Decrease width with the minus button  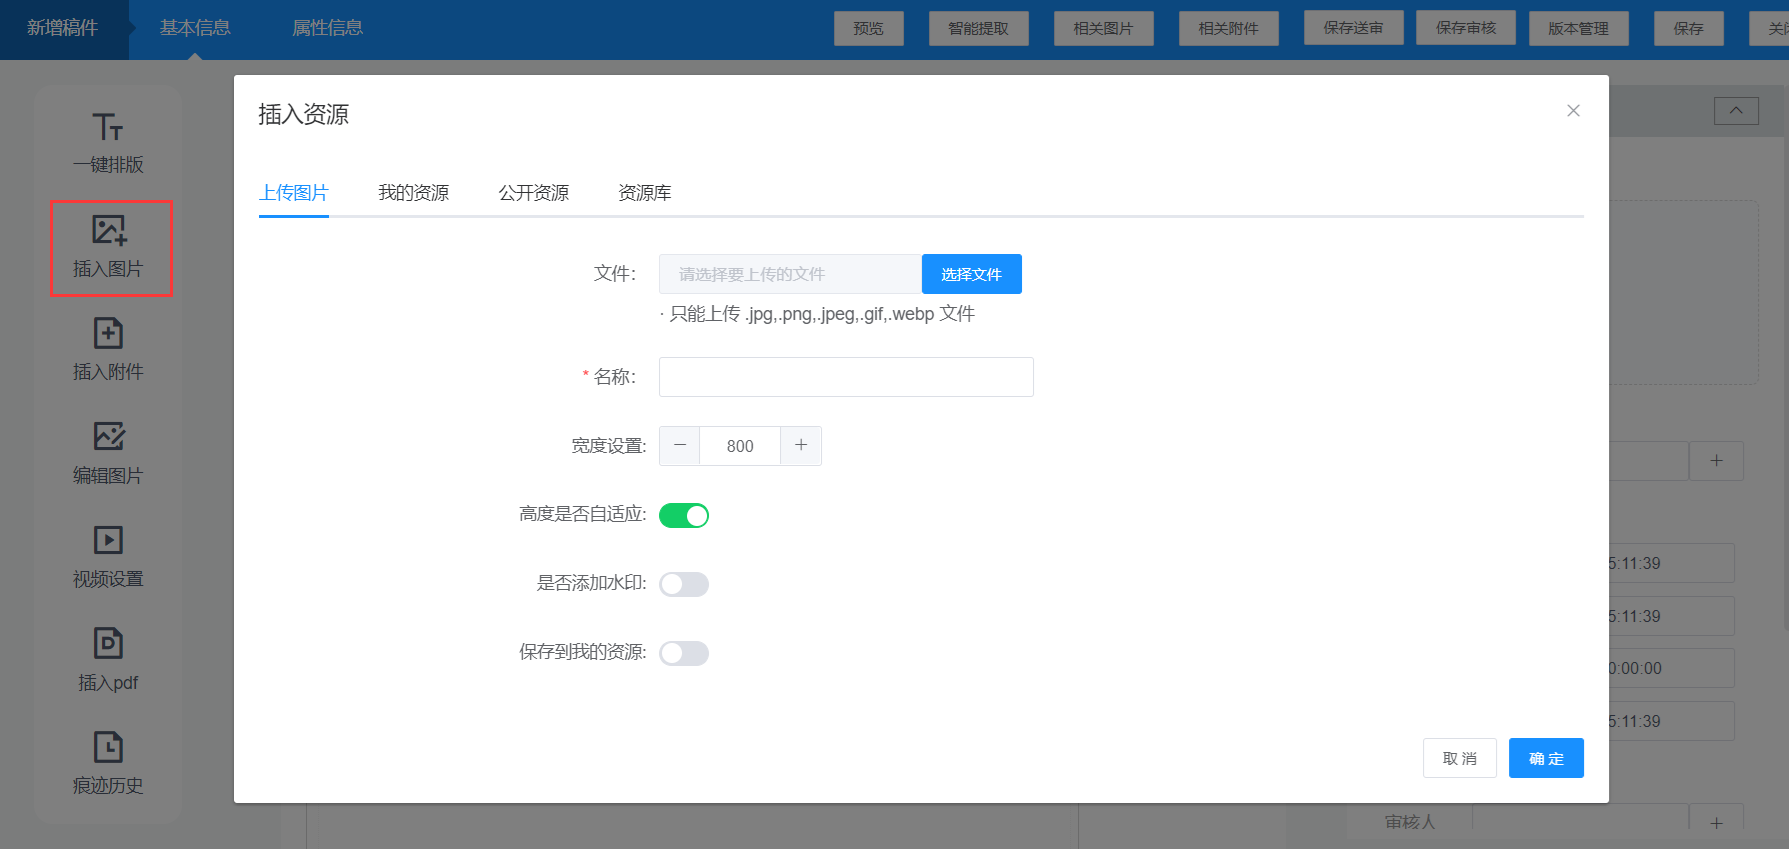680,446
